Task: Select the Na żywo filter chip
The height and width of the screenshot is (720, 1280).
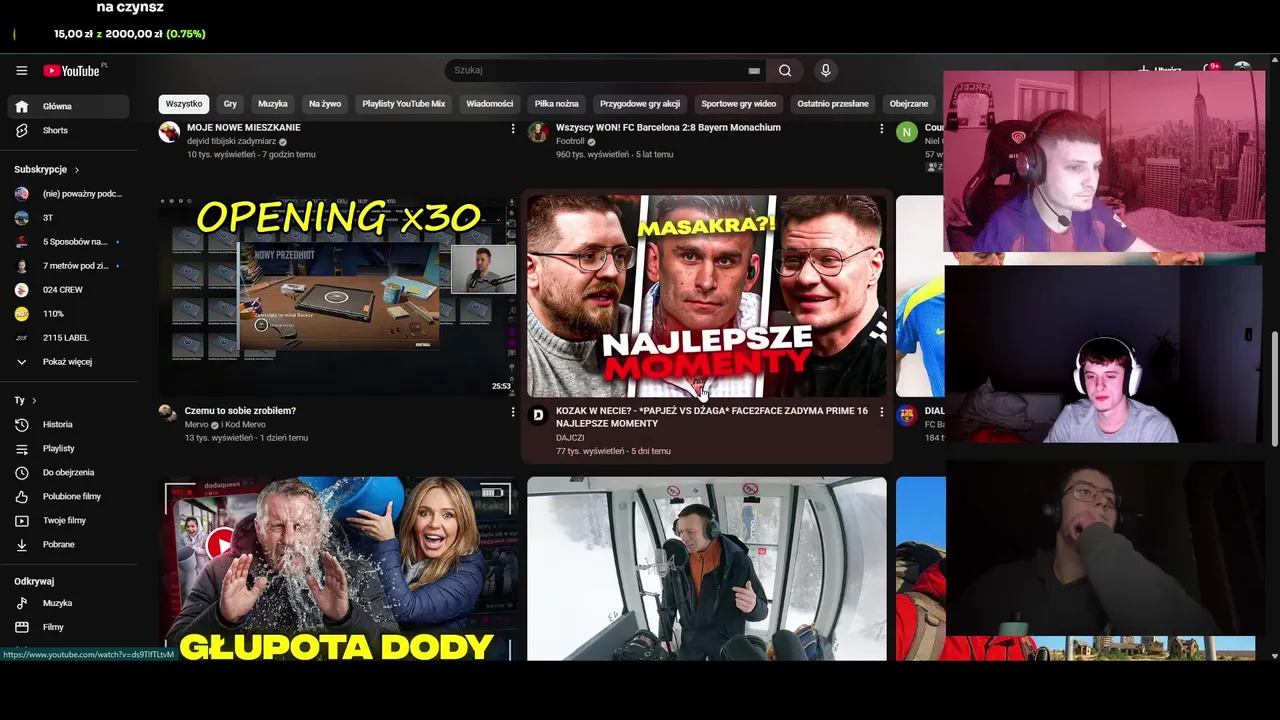Action: coord(325,104)
